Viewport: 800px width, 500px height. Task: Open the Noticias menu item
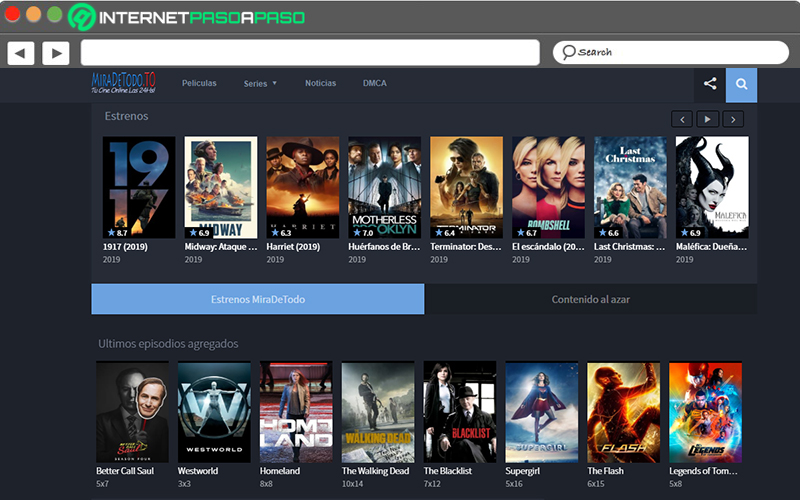coord(320,83)
